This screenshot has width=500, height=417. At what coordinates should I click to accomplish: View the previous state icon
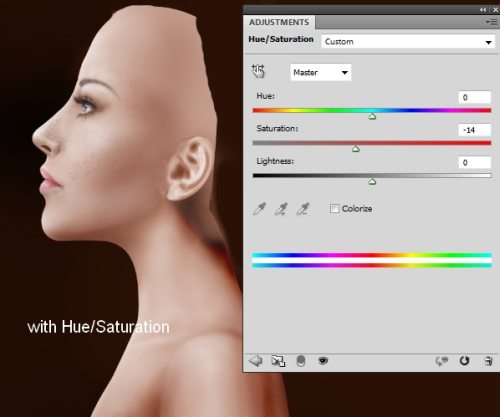[442, 361]
